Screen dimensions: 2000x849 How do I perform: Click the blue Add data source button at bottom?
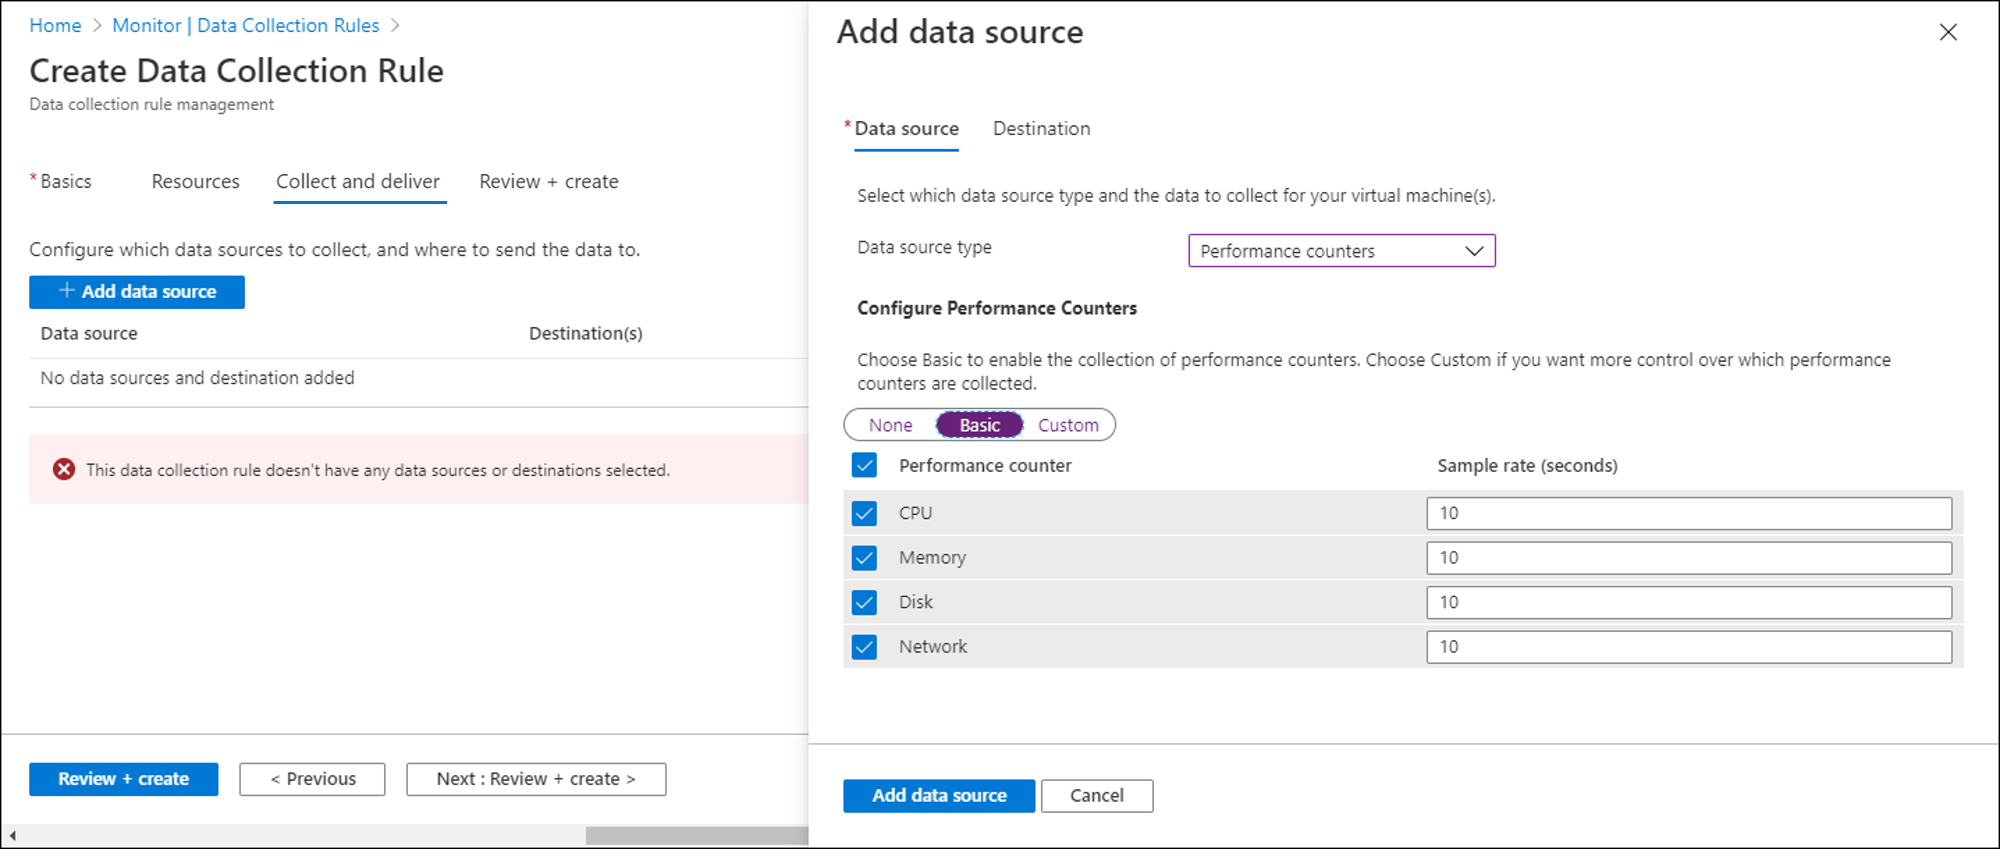point(938,796)
